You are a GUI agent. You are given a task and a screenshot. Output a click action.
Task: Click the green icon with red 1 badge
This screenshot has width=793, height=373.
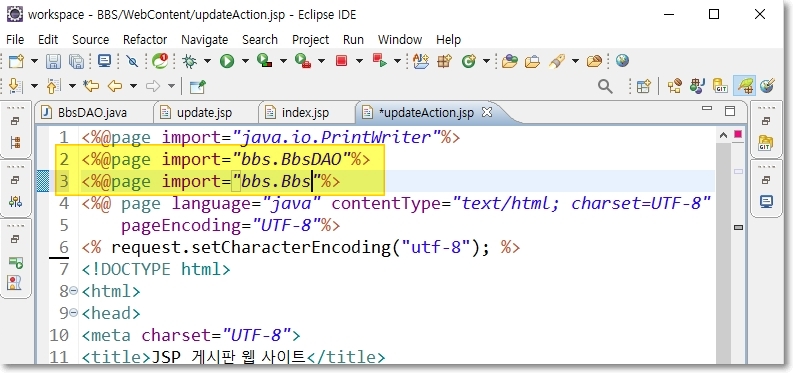pyautogui.click(x=160, y=61)
